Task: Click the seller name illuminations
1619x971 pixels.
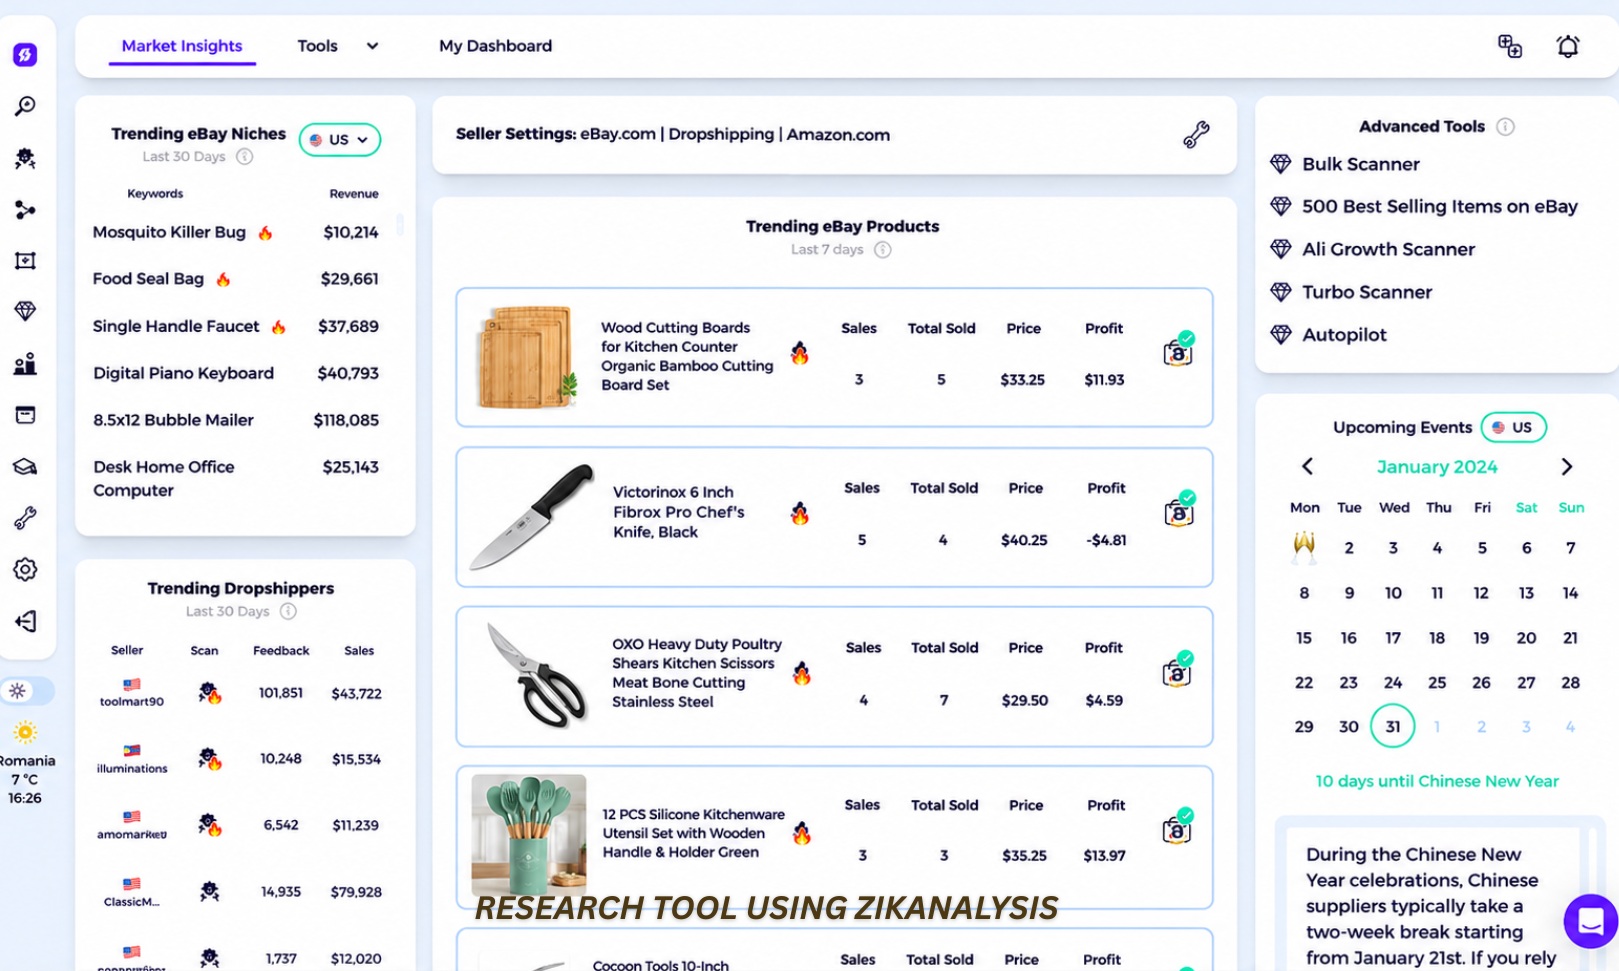Action: pos(132,768)
